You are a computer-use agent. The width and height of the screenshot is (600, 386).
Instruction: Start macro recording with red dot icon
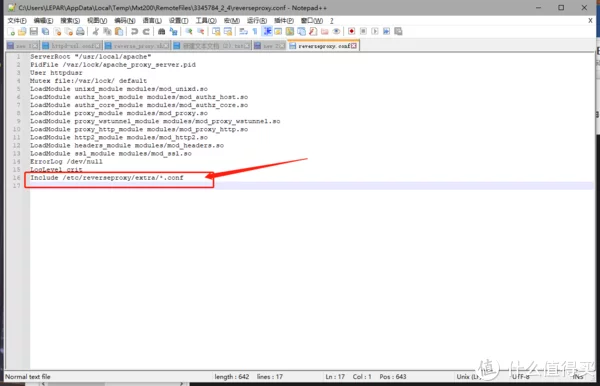pyautogui.click(x=351, y=32)
